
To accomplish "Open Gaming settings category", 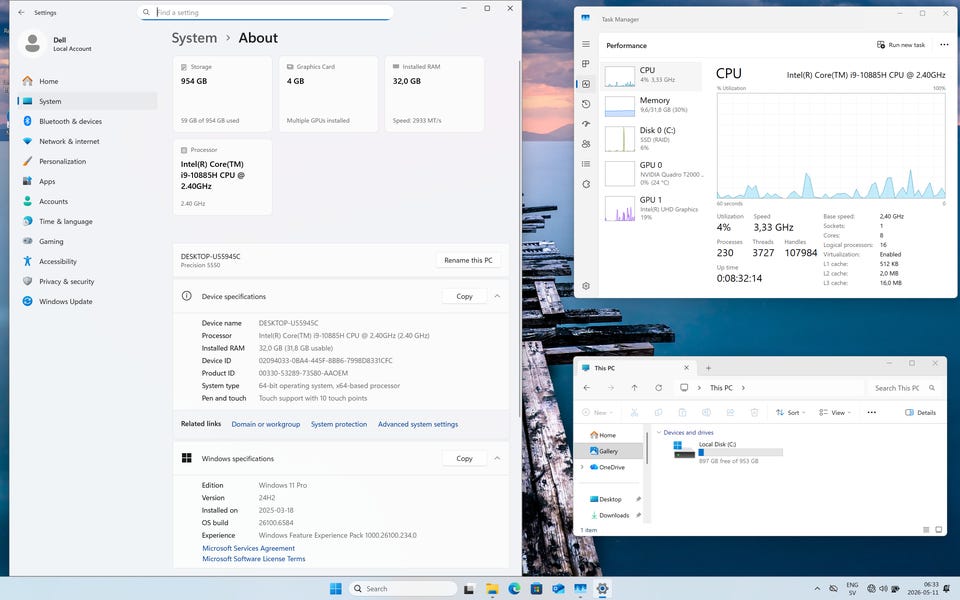I will (x=87, y=241).
